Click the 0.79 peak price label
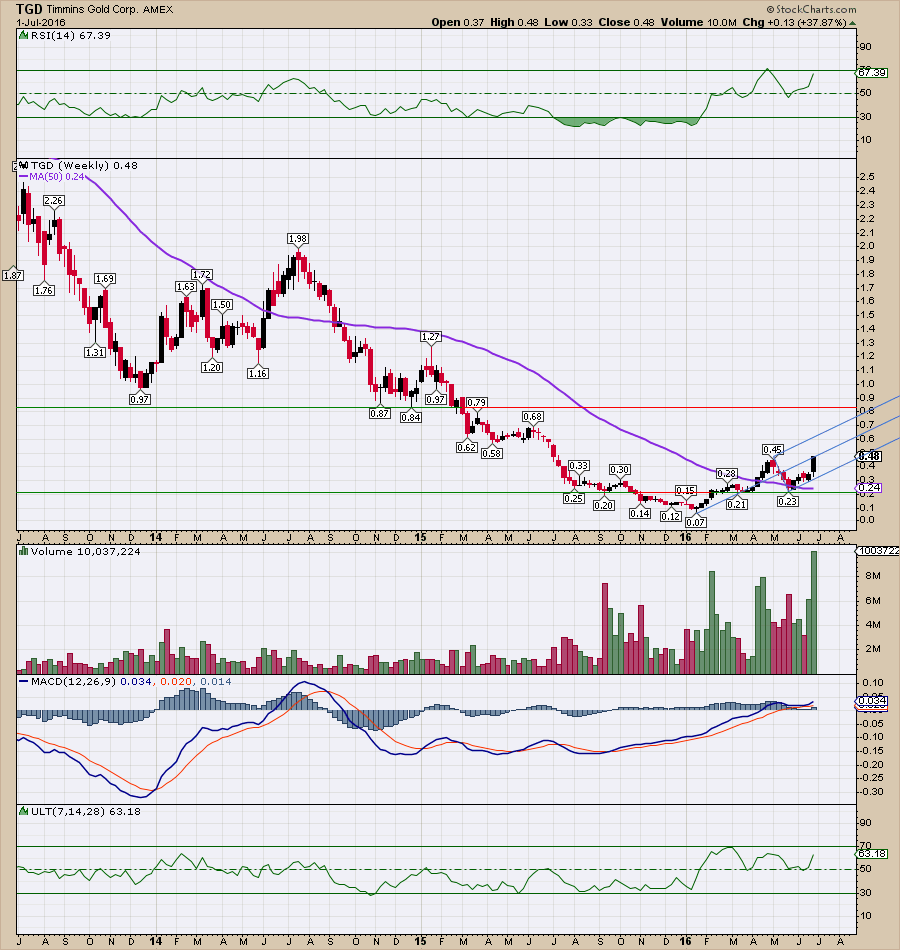 (x=477, y=402)
